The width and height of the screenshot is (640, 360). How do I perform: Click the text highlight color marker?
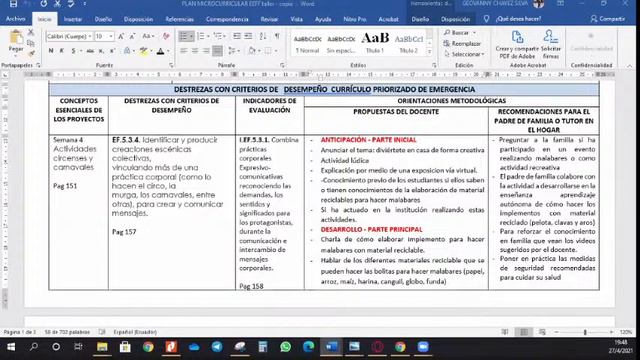143,51
